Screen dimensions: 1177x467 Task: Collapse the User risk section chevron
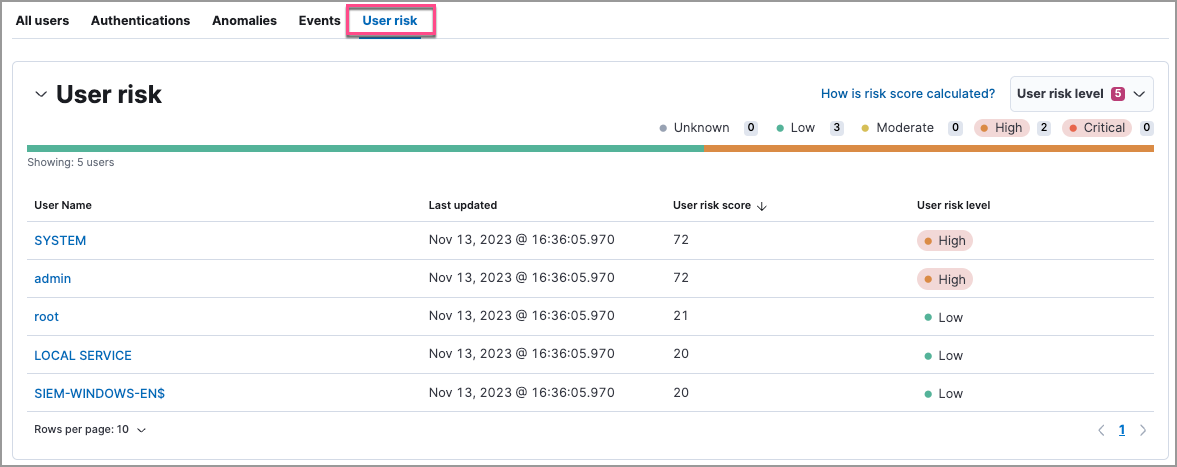41,94
